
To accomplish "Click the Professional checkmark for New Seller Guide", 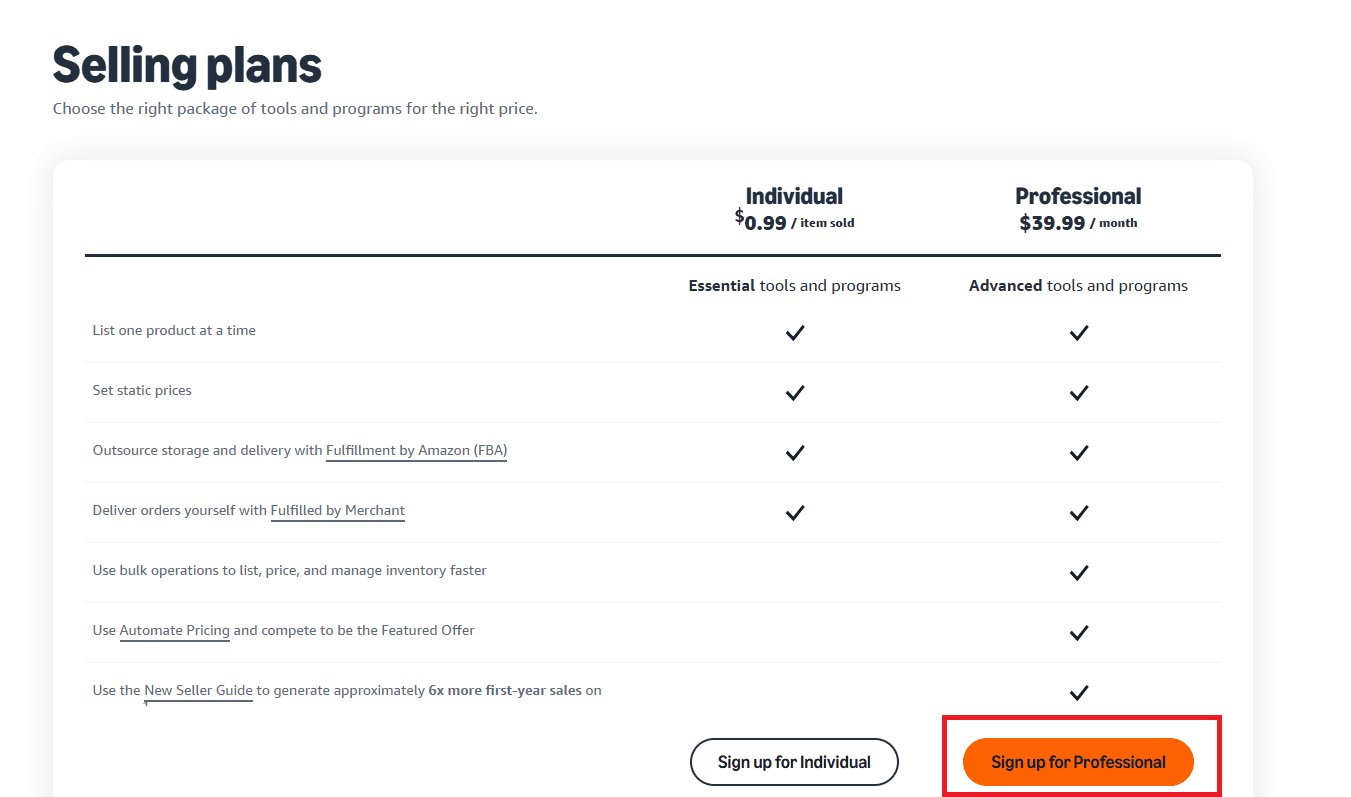I will tap(1078, 692).
